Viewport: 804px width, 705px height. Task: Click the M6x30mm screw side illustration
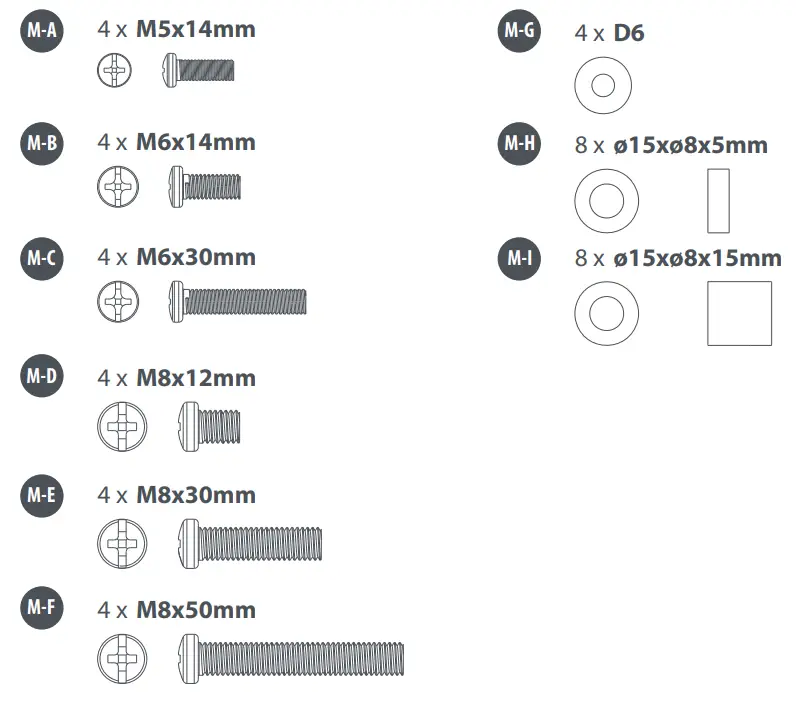tap(237, 300)
